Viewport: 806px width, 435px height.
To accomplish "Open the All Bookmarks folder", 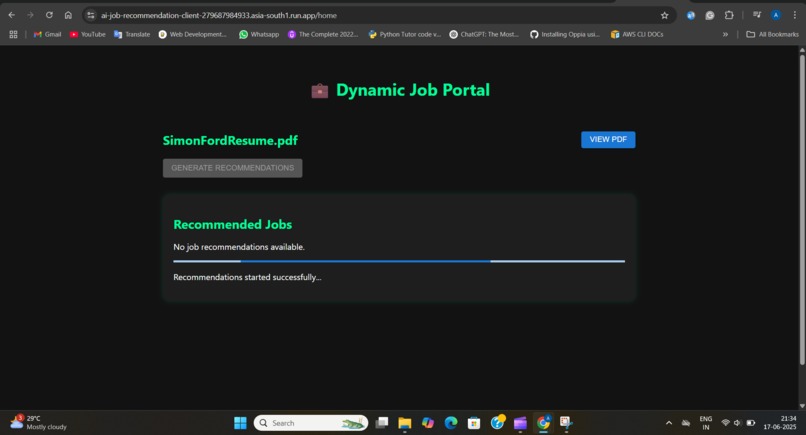I will point(773,34).
